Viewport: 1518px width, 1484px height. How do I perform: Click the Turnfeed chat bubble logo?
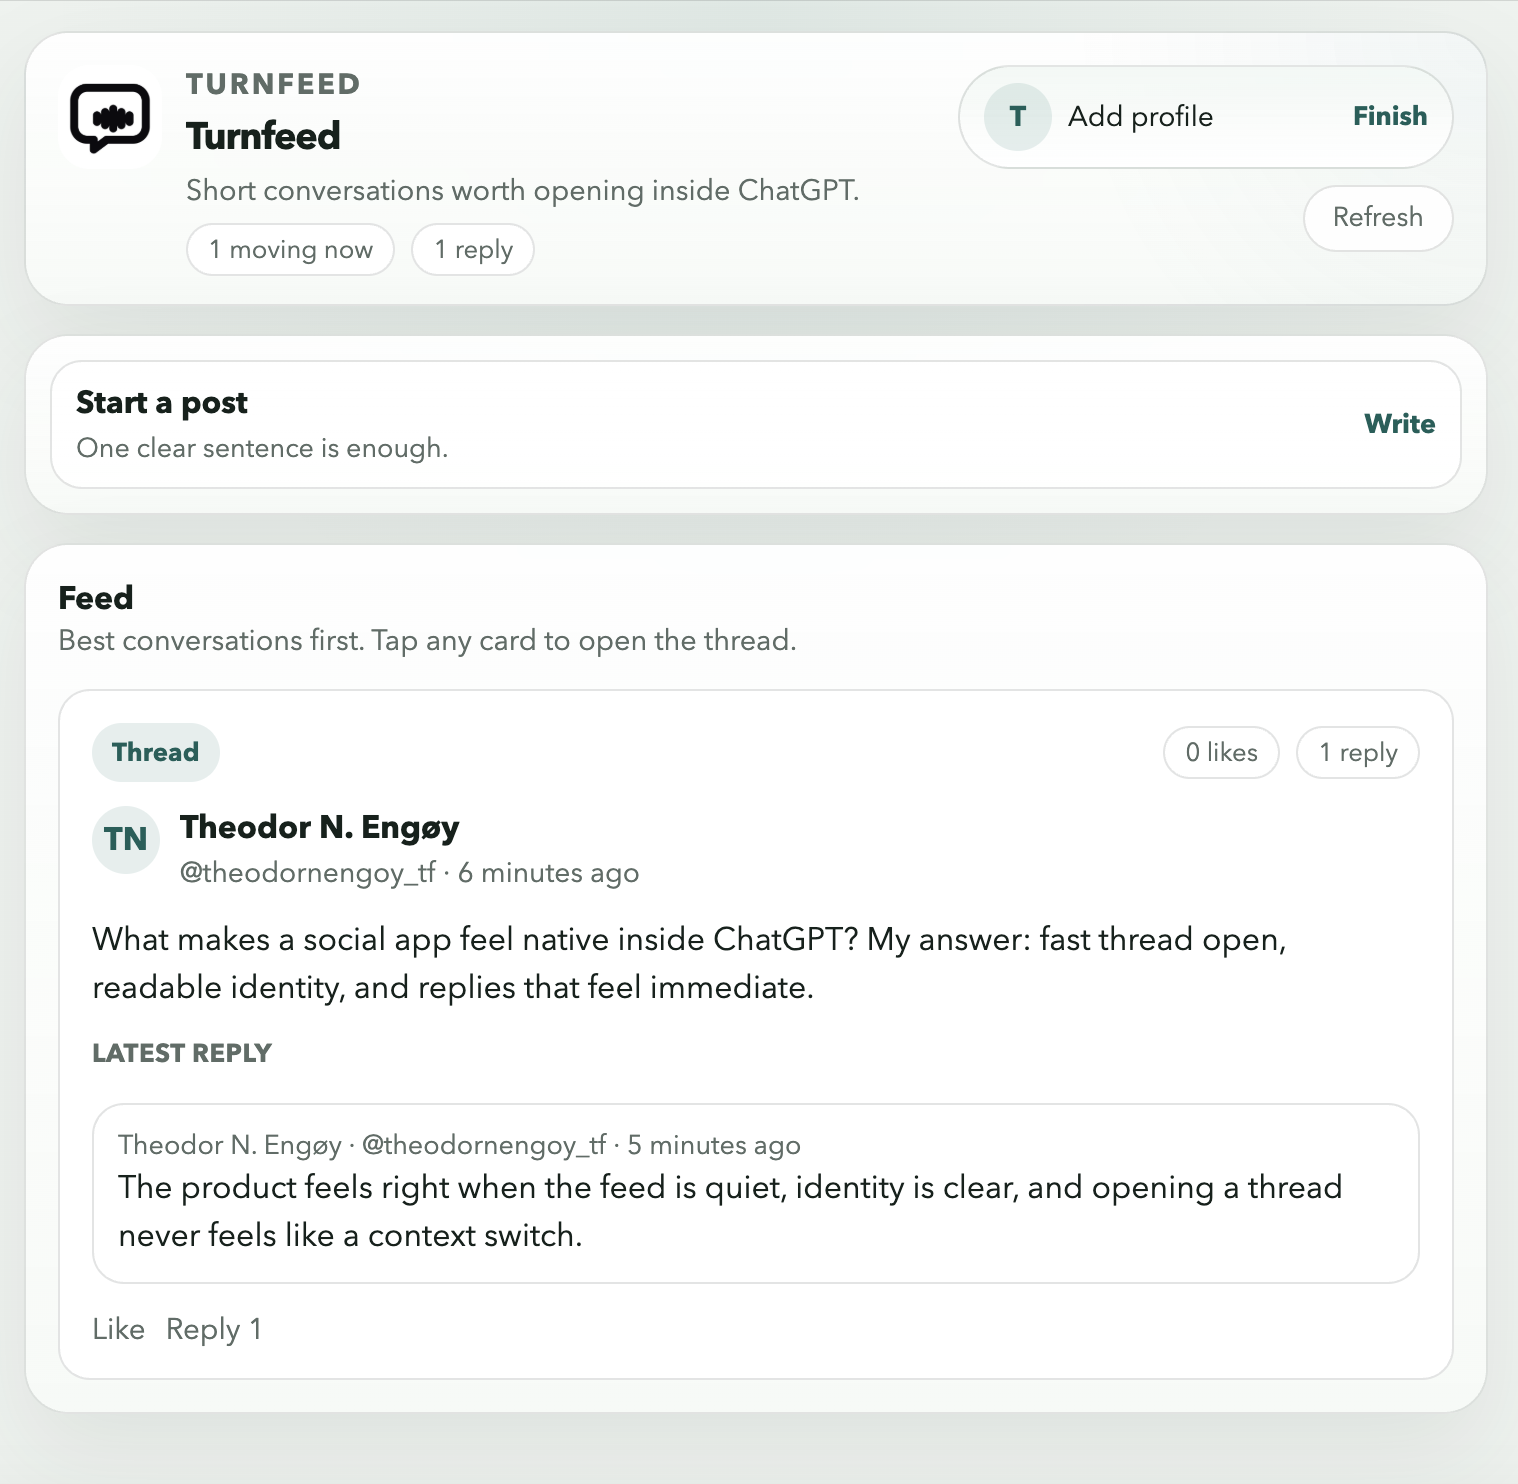[110, 118]
